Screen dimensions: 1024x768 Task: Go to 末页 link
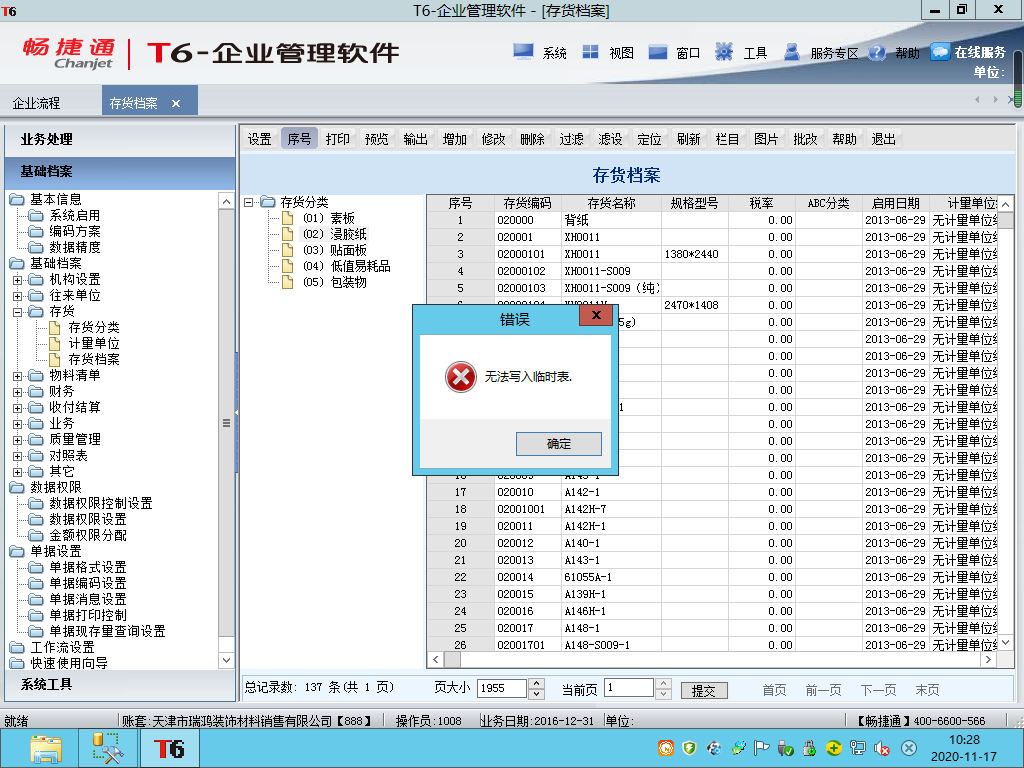[x=927, y=690]
